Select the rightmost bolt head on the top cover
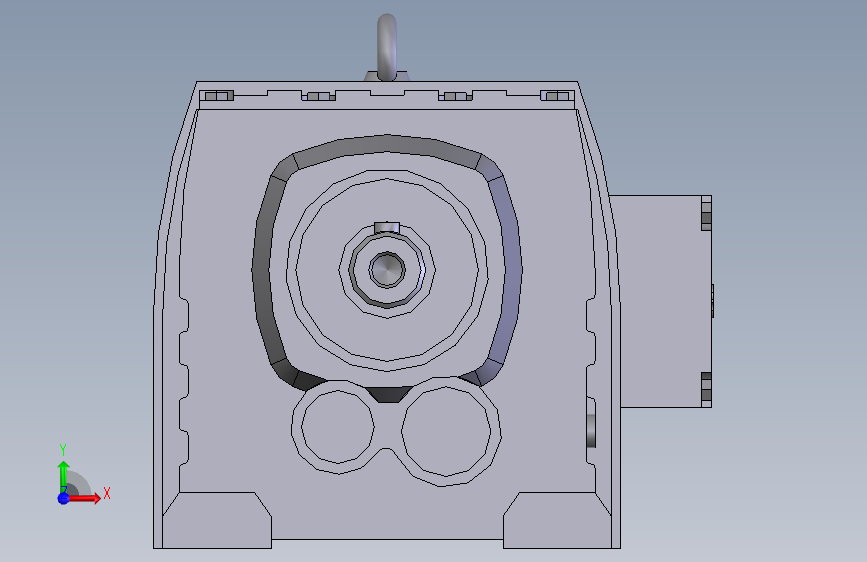 557,96
